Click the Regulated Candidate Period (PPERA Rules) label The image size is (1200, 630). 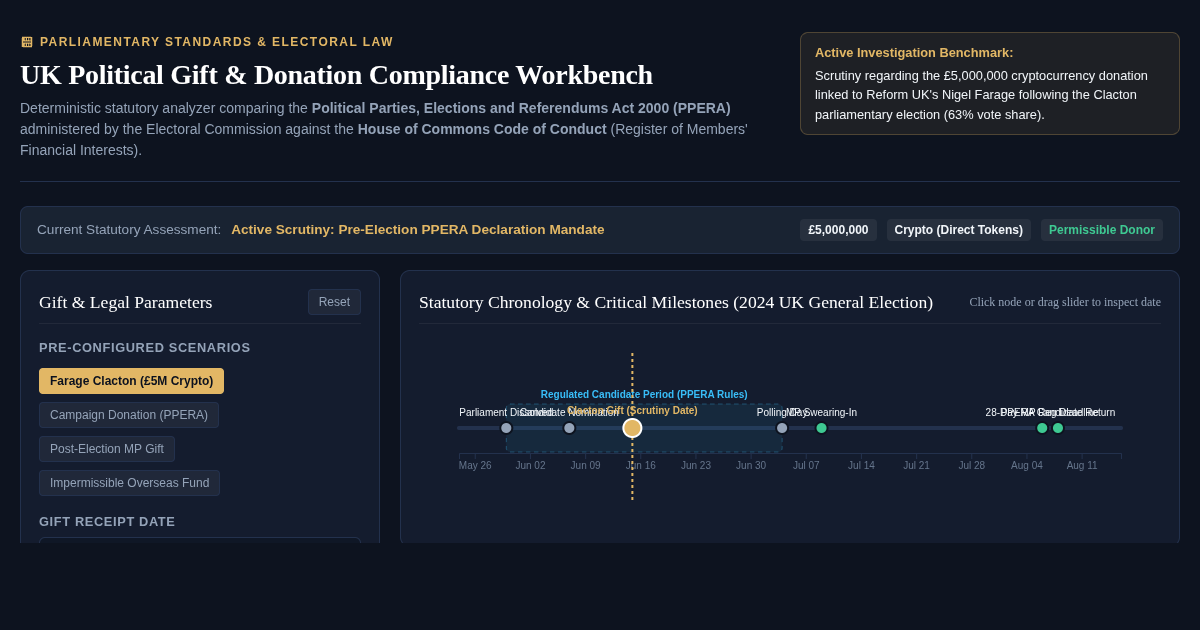[x=644, y=394]
